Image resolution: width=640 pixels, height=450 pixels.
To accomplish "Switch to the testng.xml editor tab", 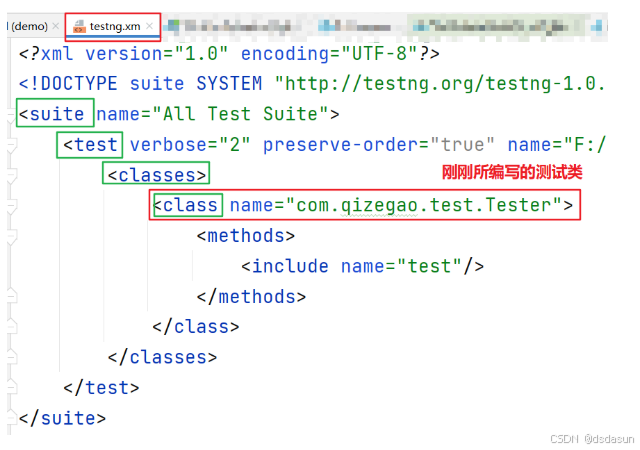I will (x=113, y=27).
